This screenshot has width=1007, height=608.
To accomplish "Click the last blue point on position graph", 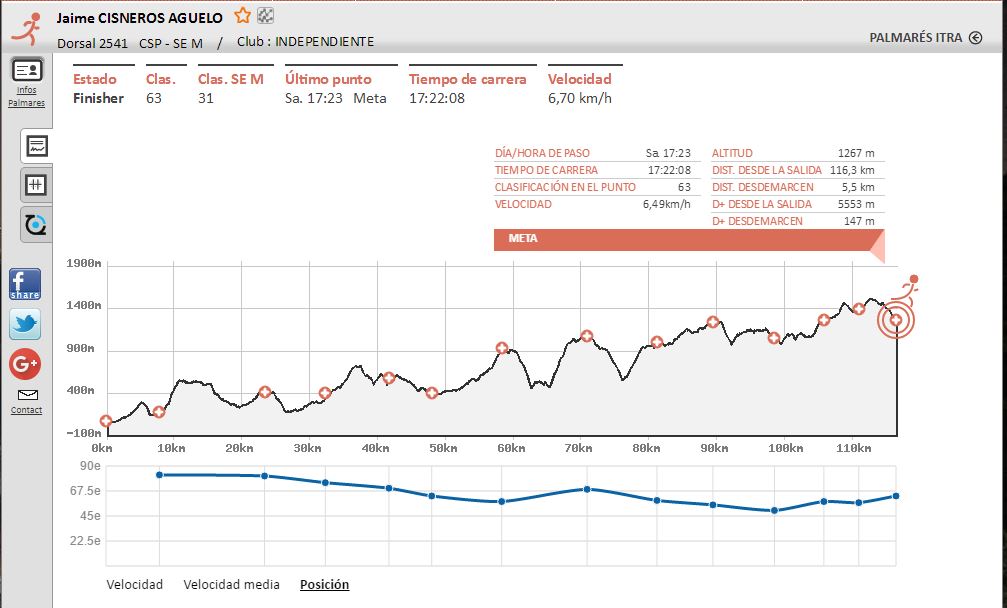I will (896, 496).
